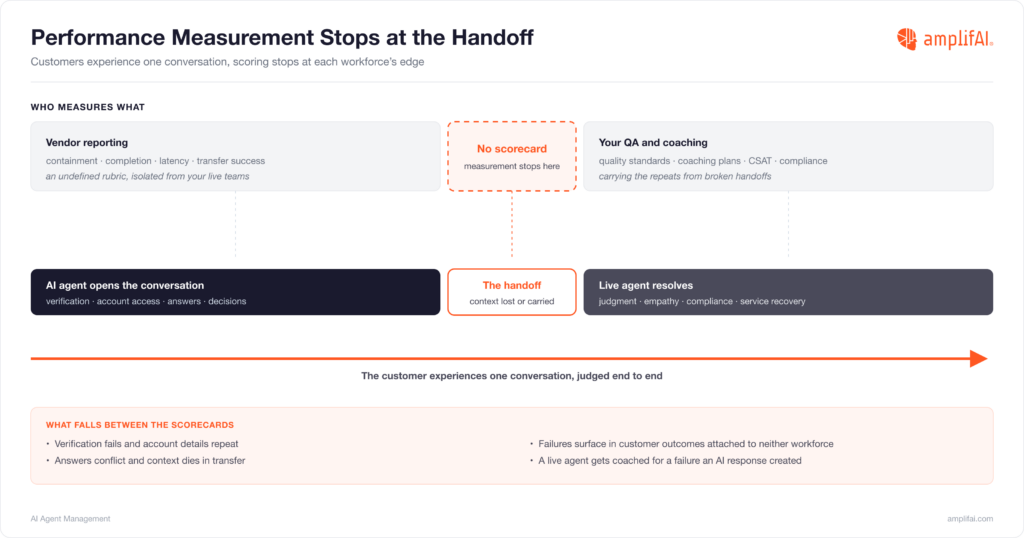Click the Performance Measurement Stops at the Handoff title

(282, 37)
